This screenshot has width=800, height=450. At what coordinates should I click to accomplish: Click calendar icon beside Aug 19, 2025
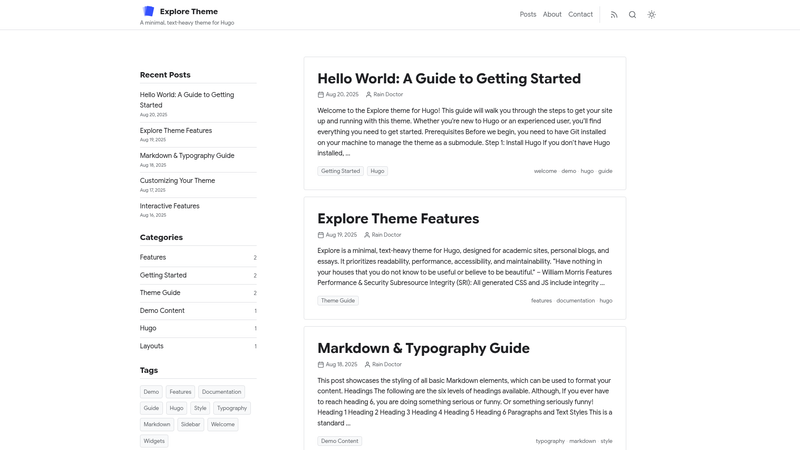click(321, 235)
